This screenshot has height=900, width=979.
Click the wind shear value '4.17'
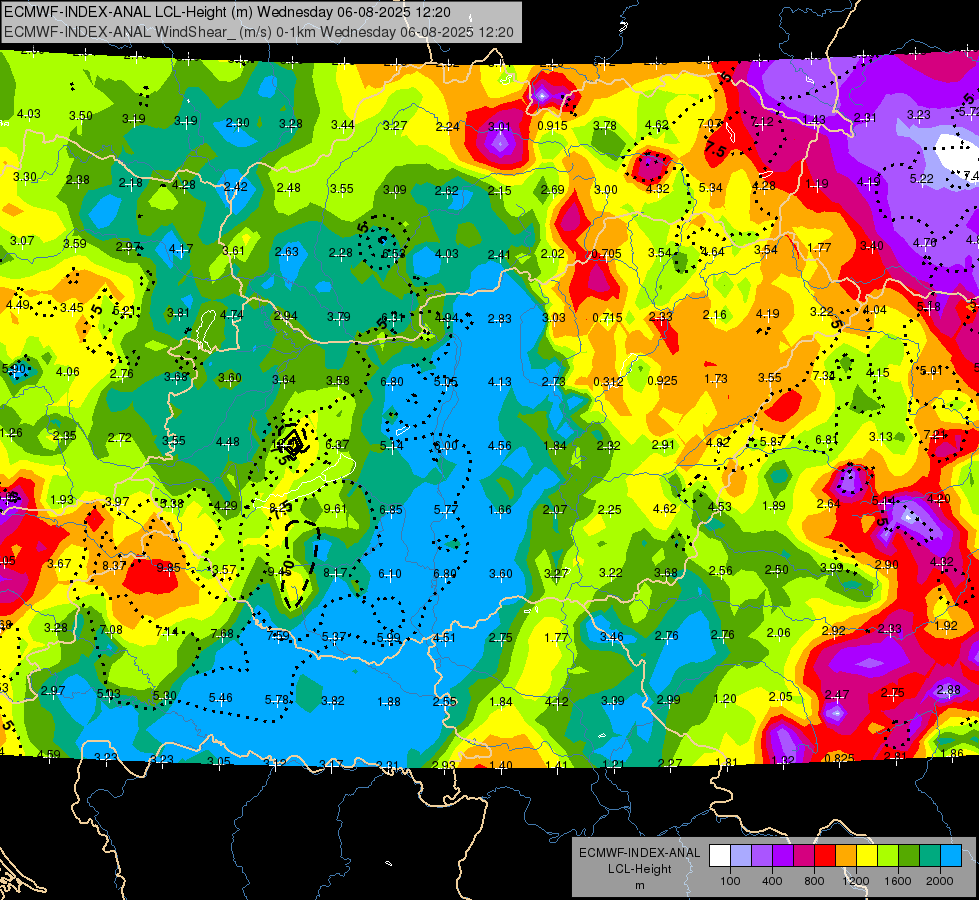tap(180, 249)
